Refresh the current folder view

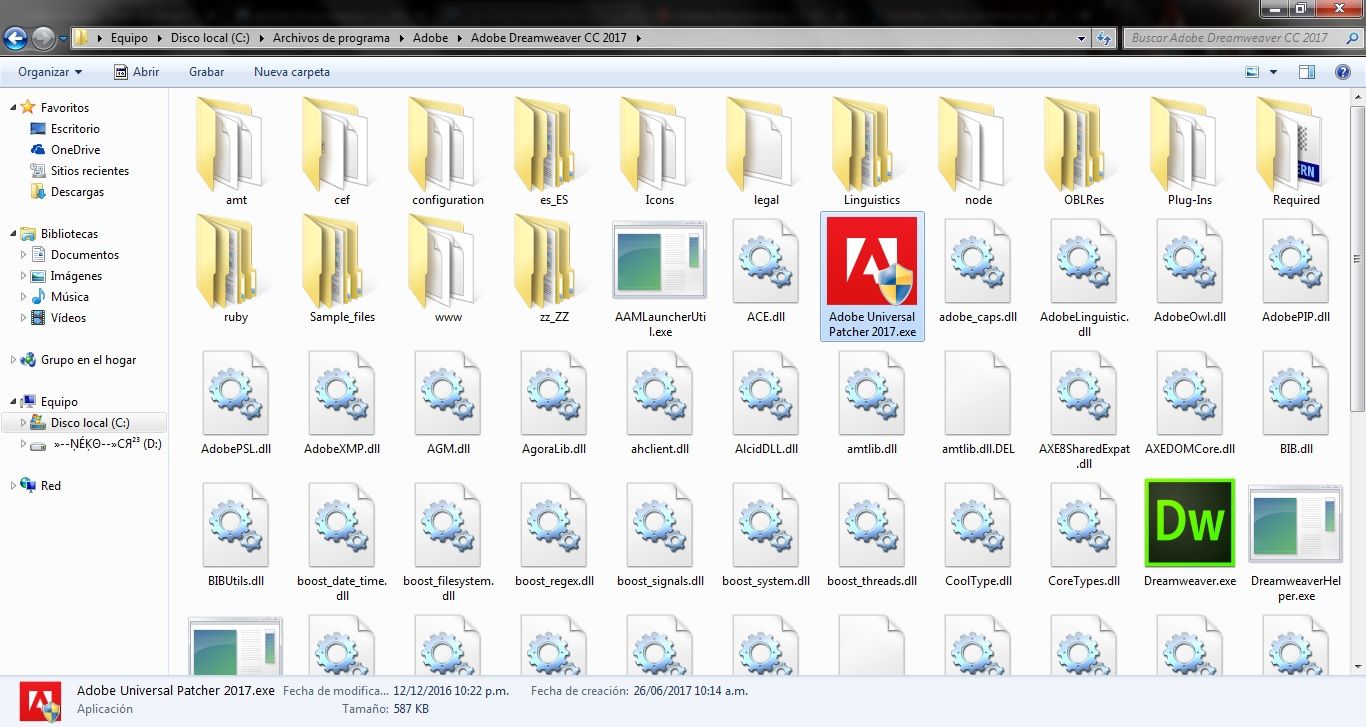[1104, 38]
